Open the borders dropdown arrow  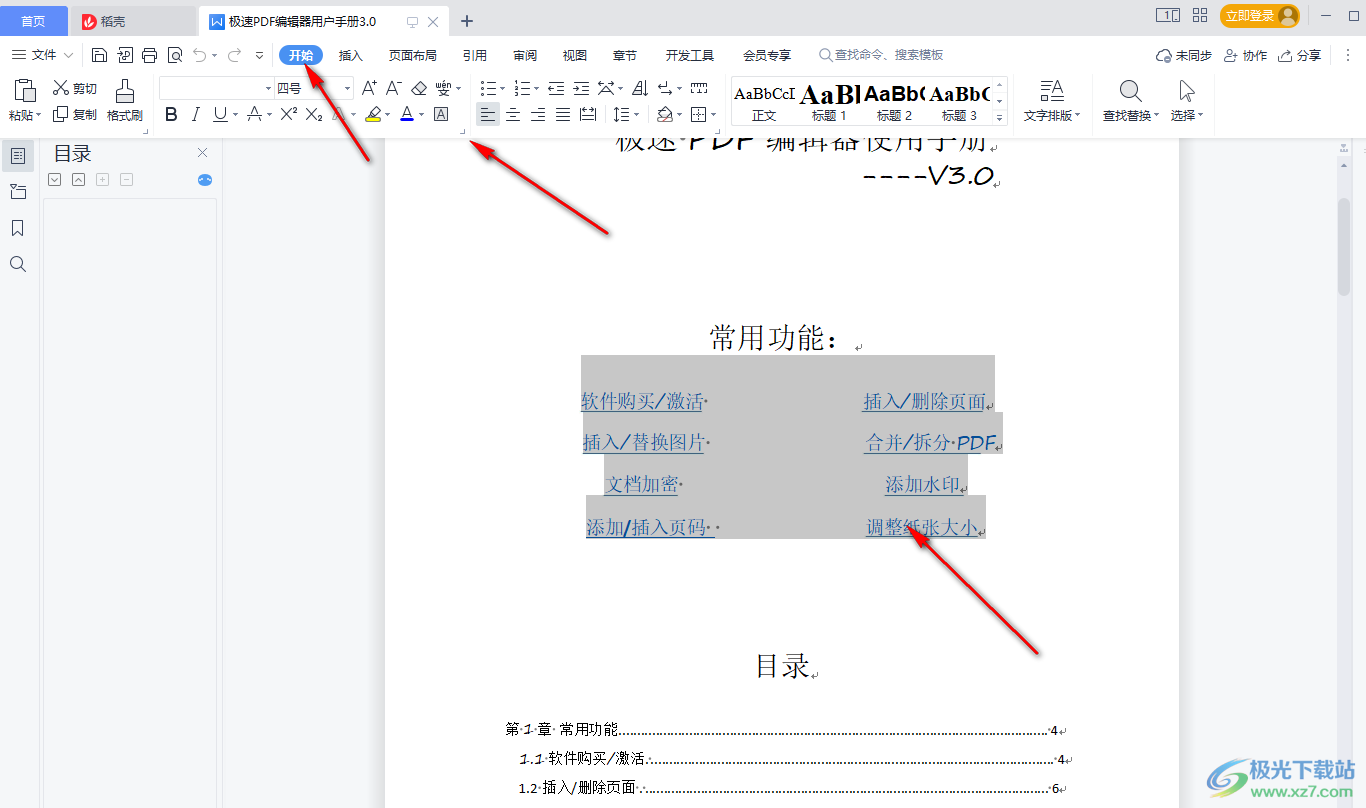tap(713, 115)
